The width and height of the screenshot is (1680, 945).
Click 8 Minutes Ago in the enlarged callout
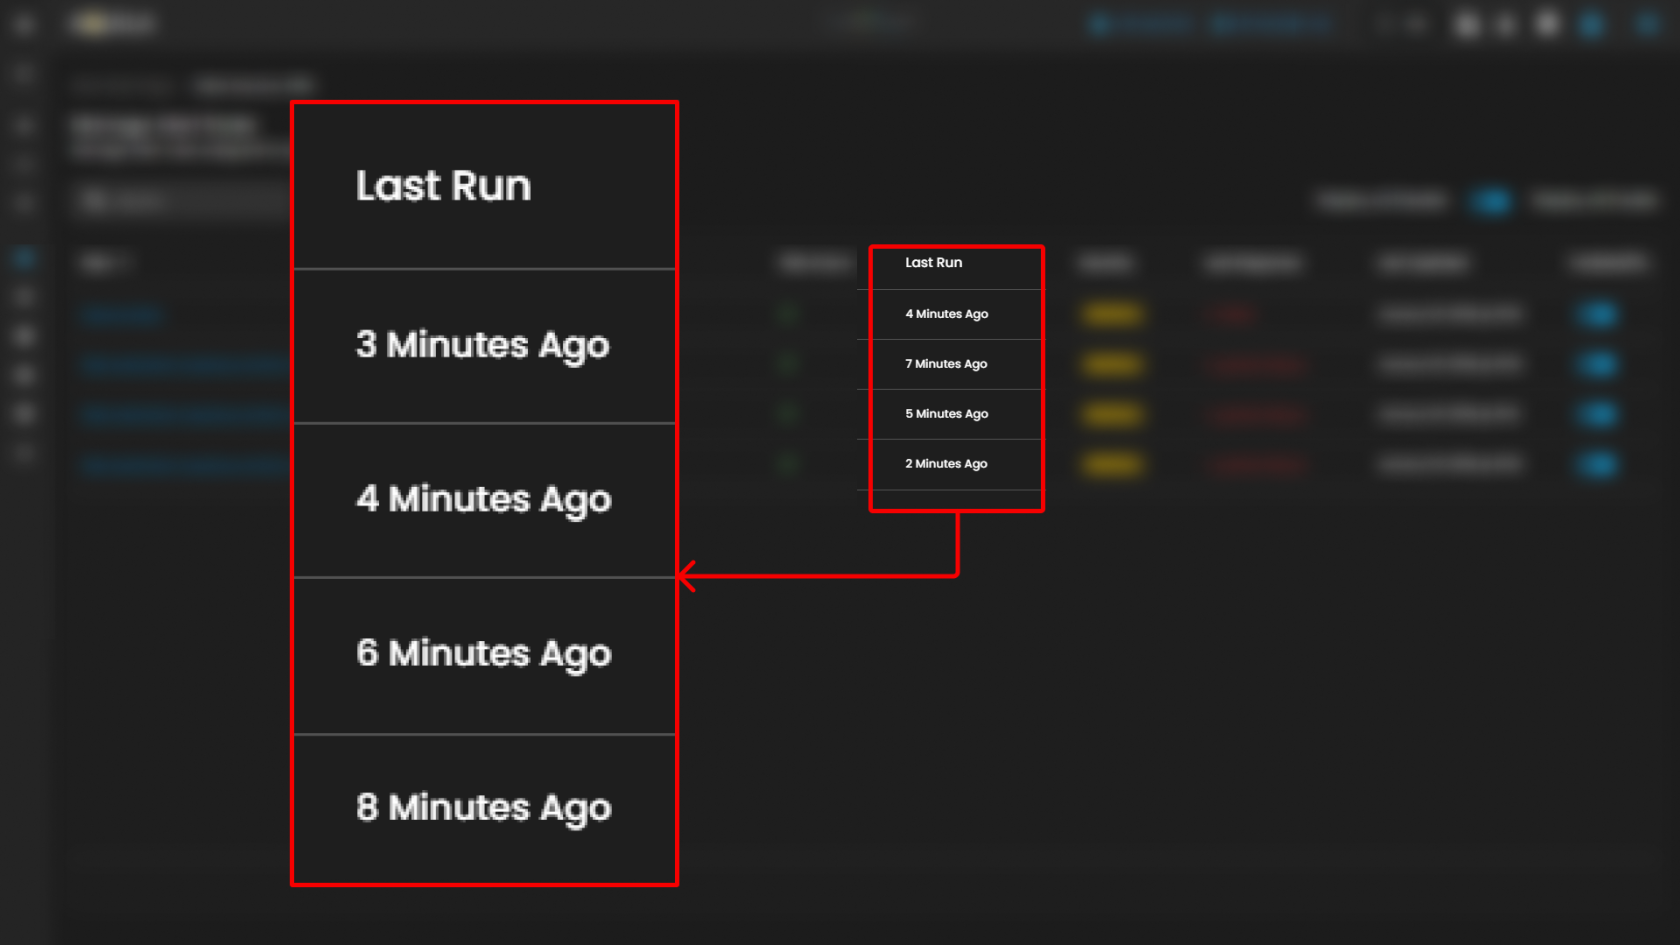click(483, 808)
